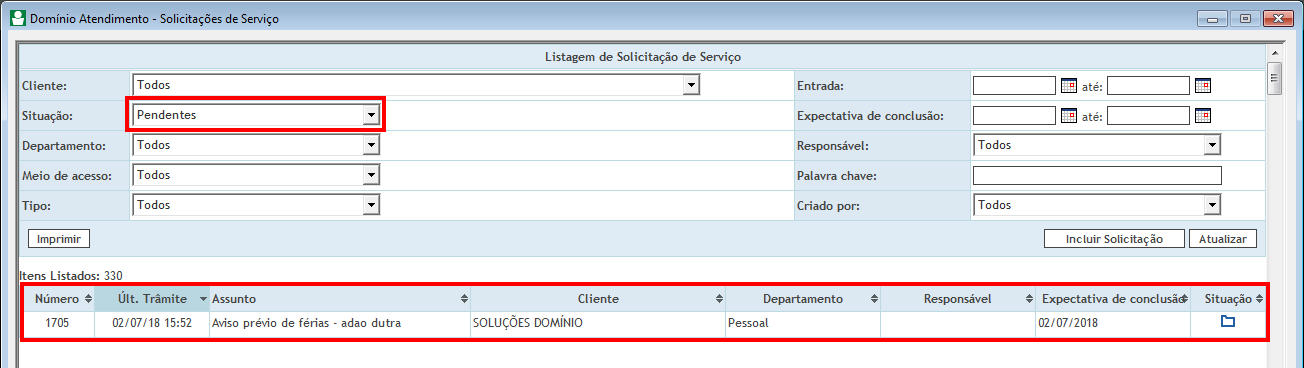Close the Domínio Atendimento window
This screenshot has width=1304, height=368.
pyautogui.click(x=1277, y=18)
